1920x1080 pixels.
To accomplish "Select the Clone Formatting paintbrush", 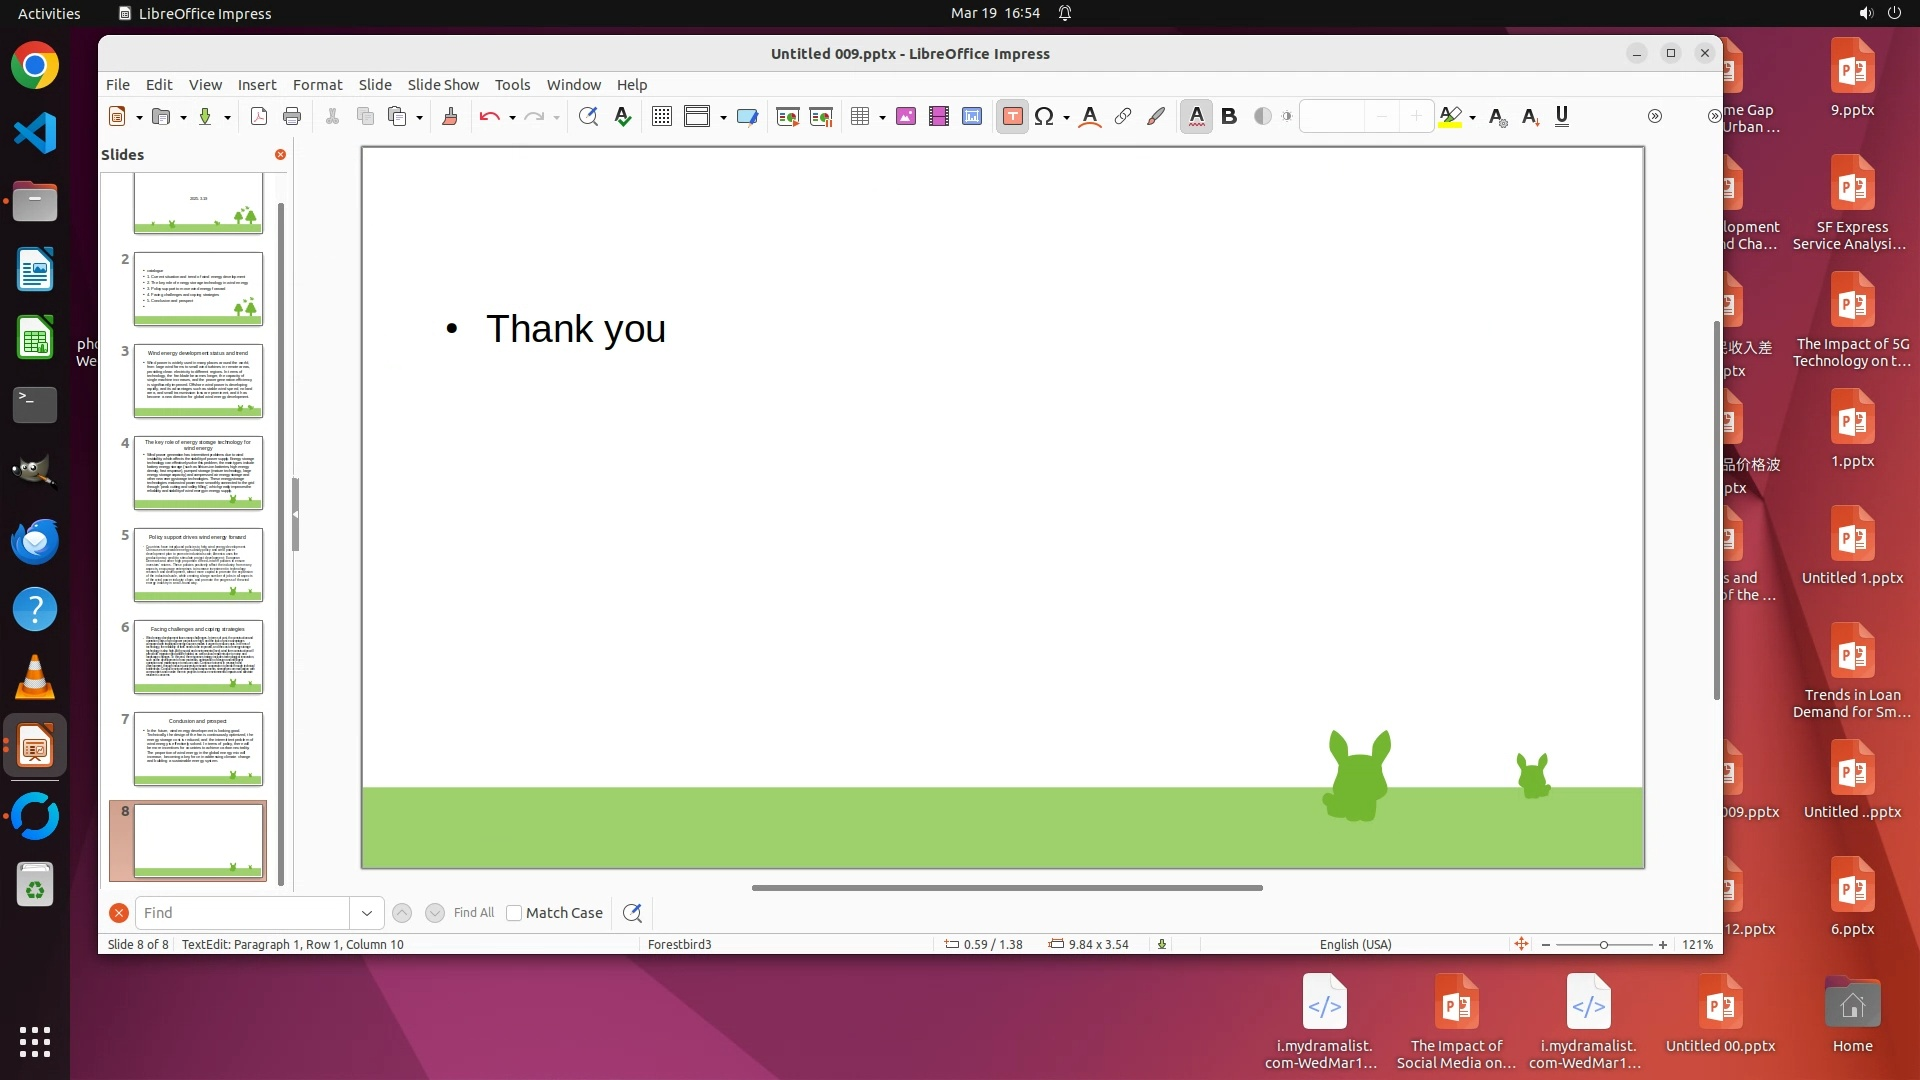I will [449, 117].
